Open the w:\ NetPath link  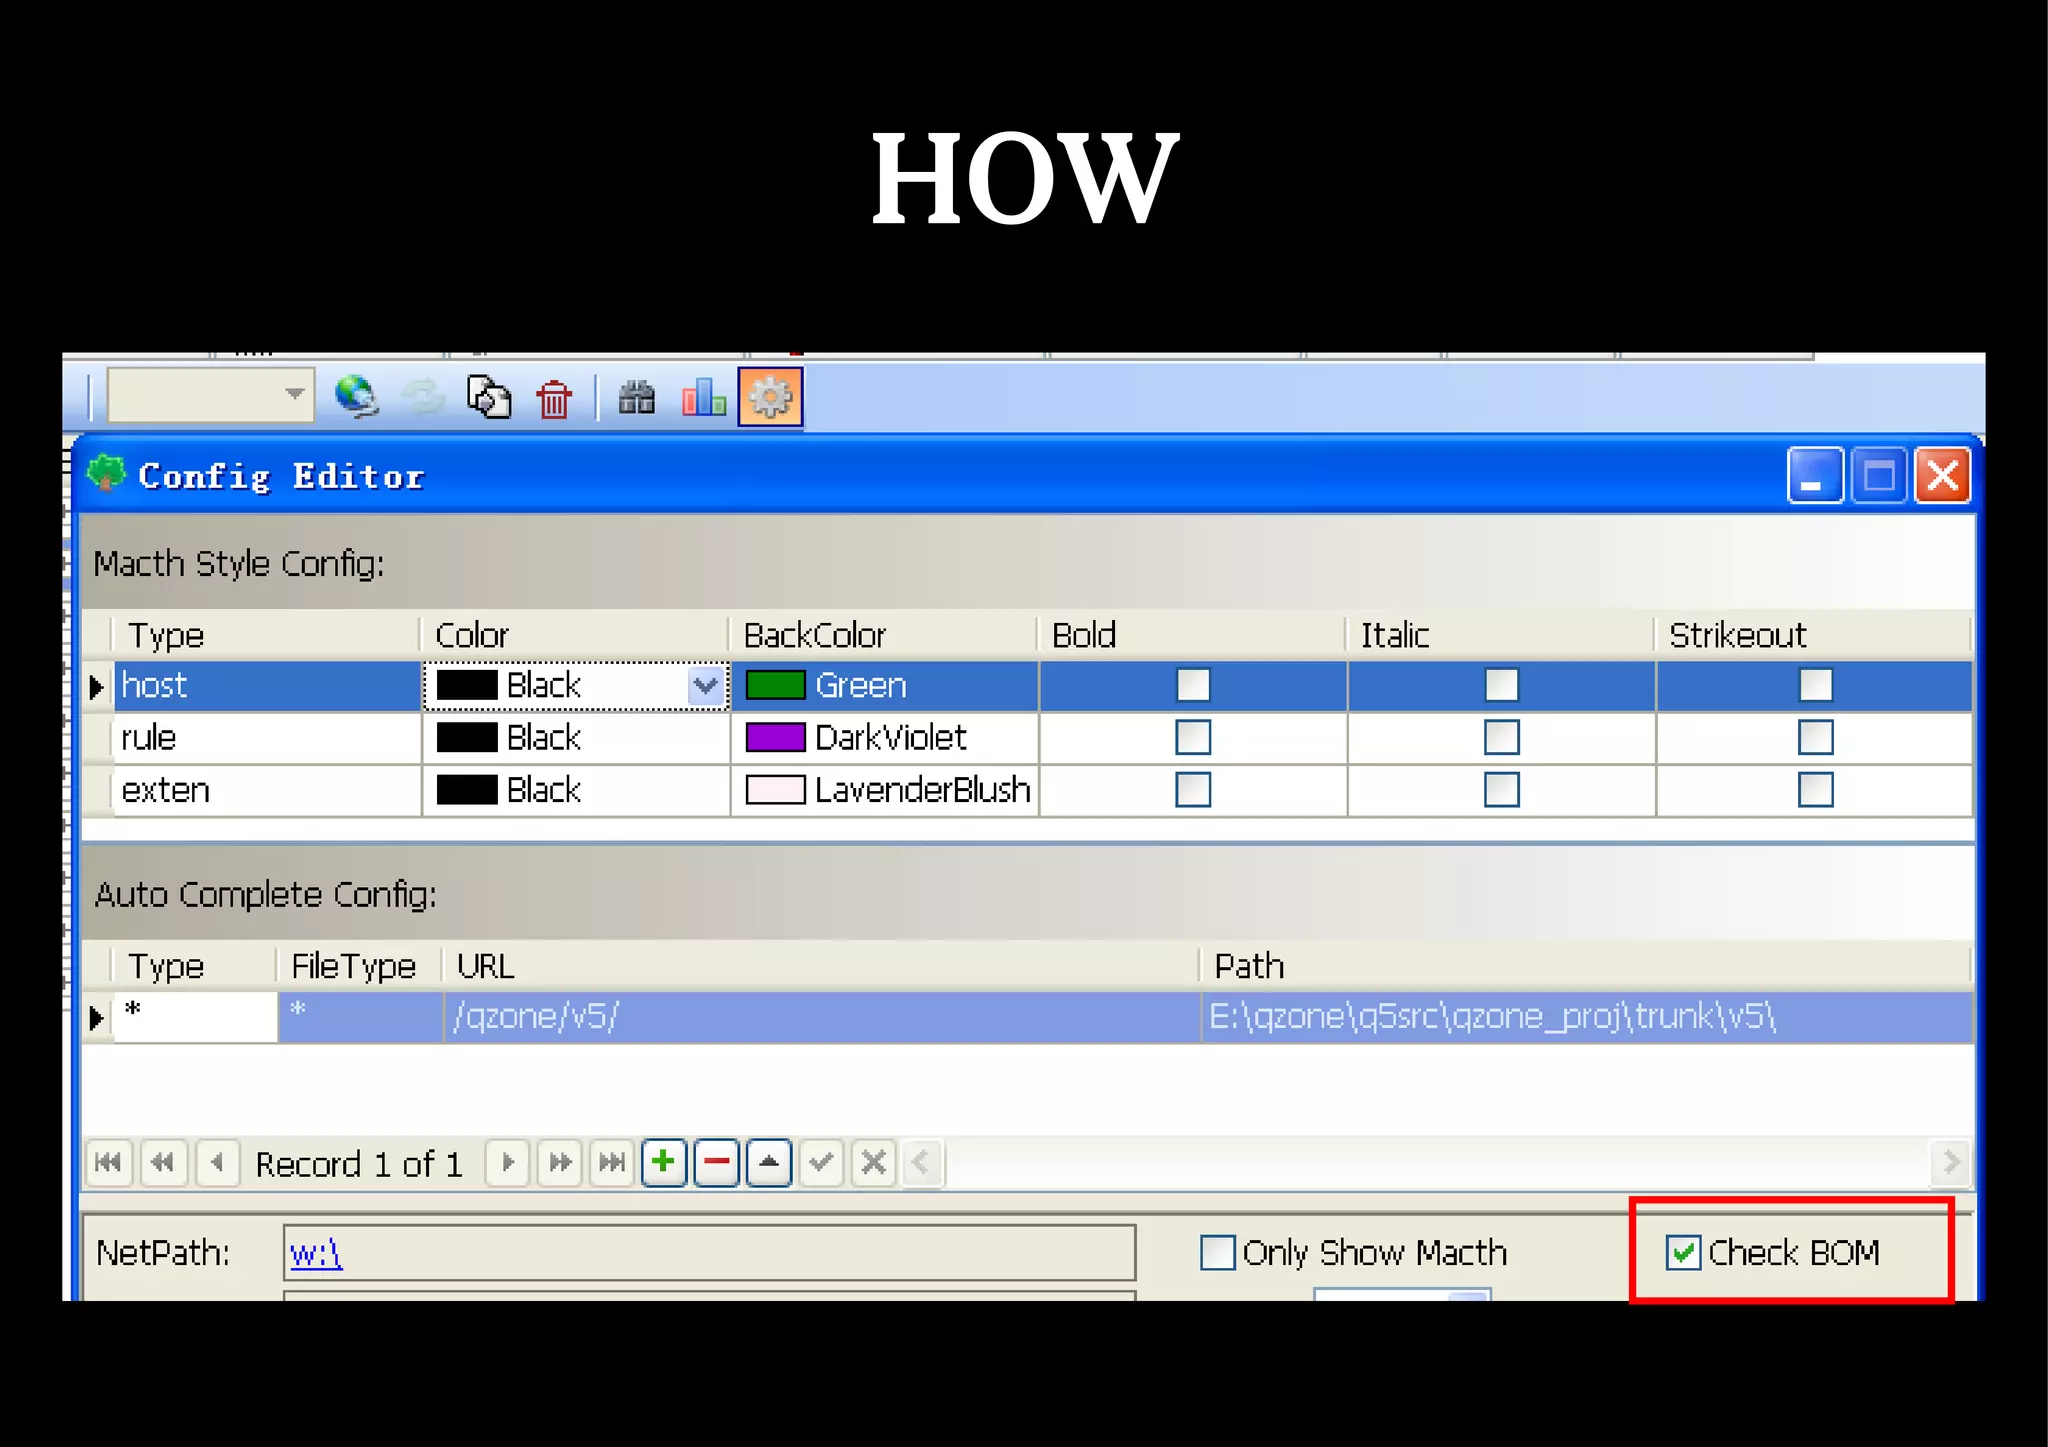click(316, 1253)
